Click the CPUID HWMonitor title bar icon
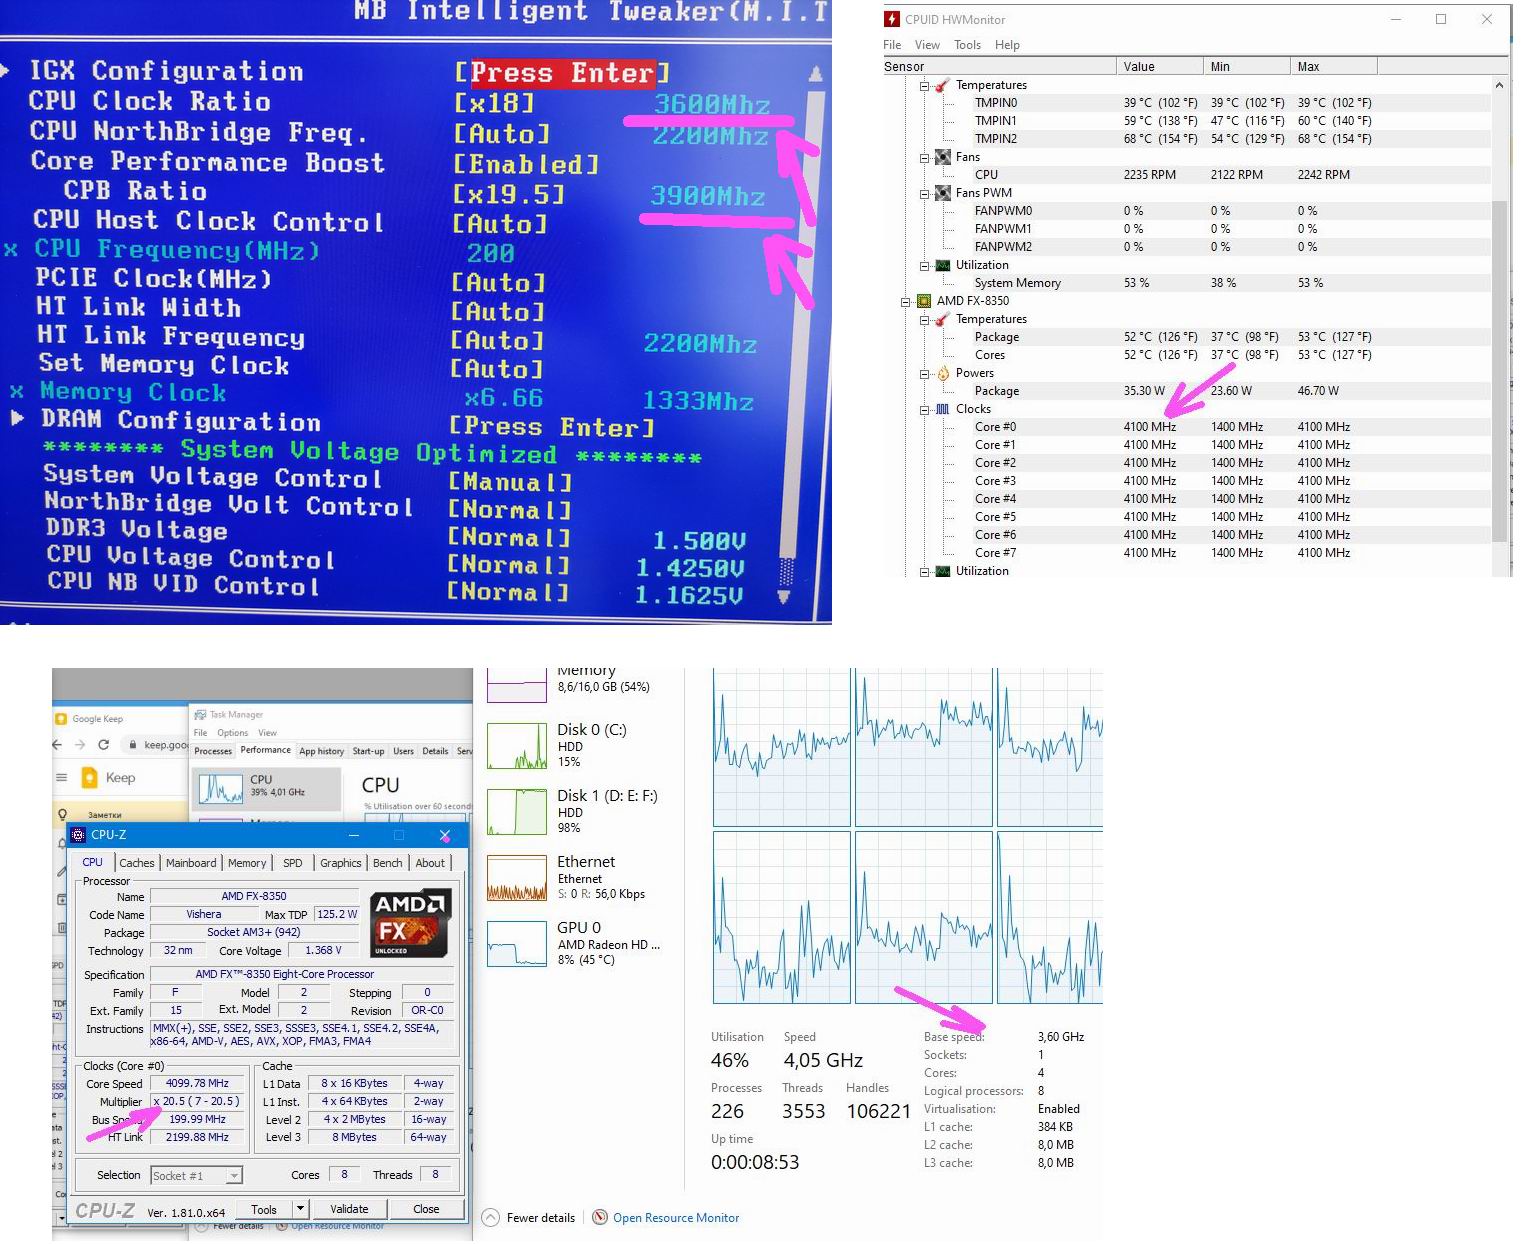This screenshot has width=1532, height=1244. [892, 19]
